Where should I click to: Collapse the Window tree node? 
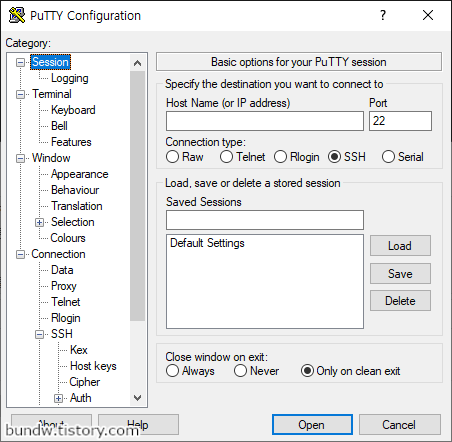(x=20, y=158)
